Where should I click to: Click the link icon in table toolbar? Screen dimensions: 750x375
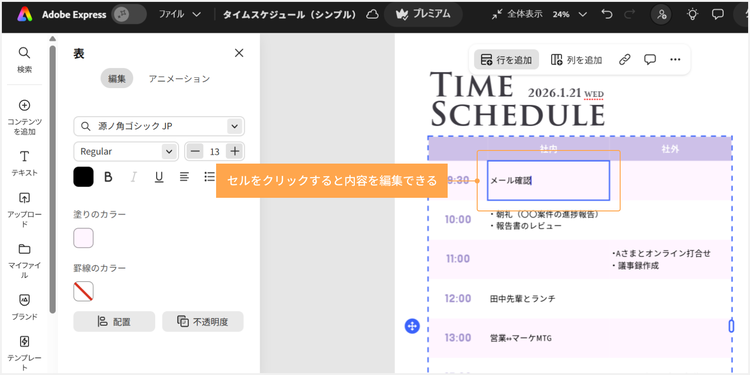[625, 59]
